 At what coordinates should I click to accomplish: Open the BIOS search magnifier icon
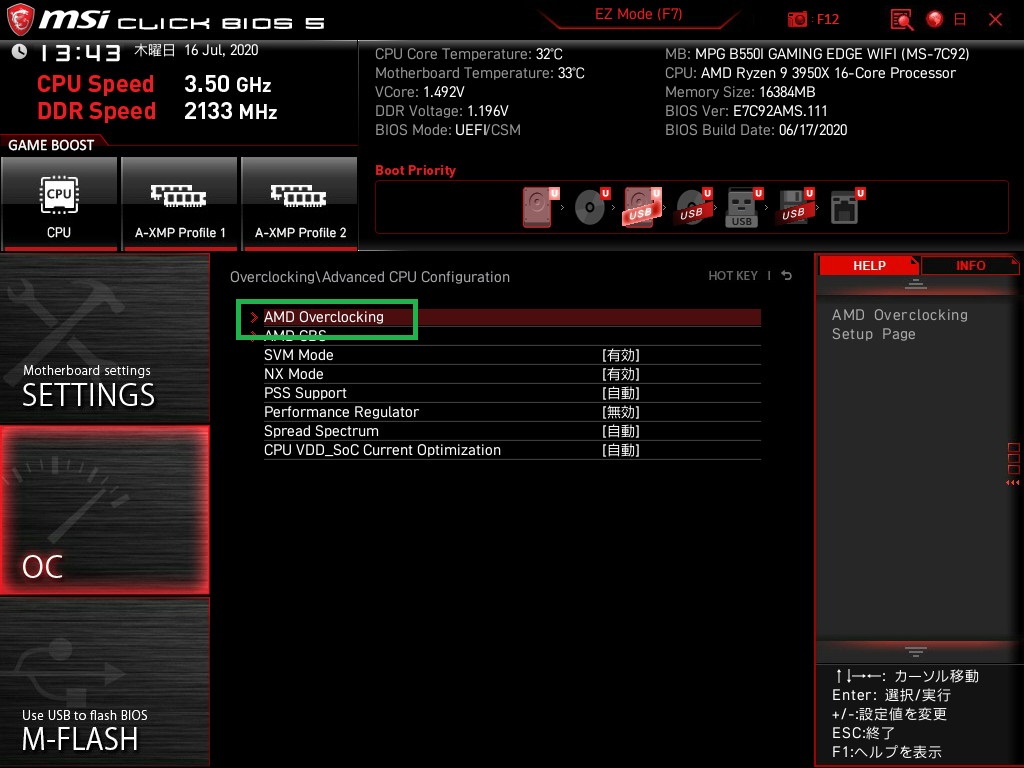click(x=902, y=20)
